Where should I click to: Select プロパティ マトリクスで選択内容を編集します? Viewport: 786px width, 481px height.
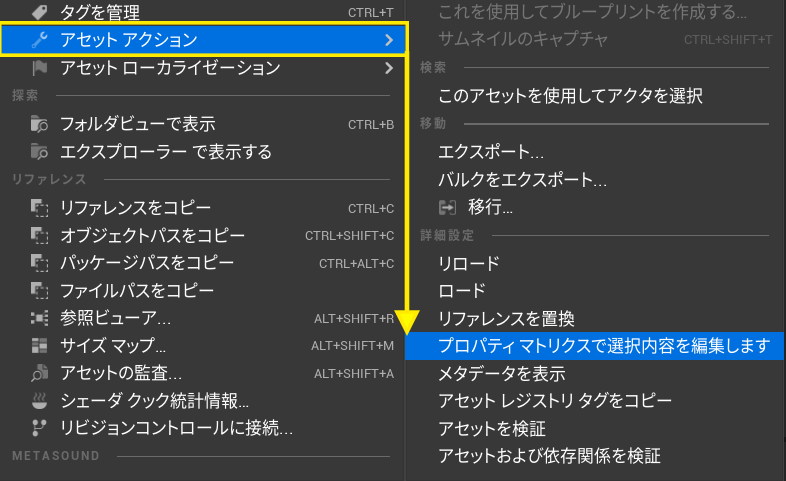click(595, 346)
